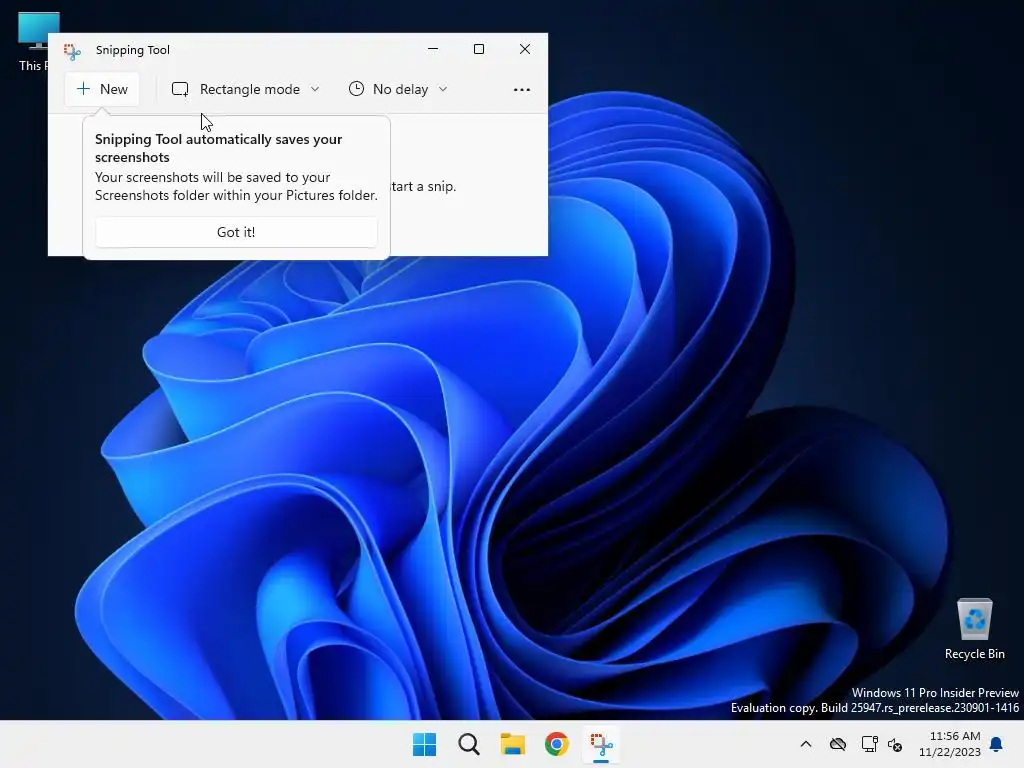
Task: Select the Recycle Bin desktop icon
Action: point(974,628)
